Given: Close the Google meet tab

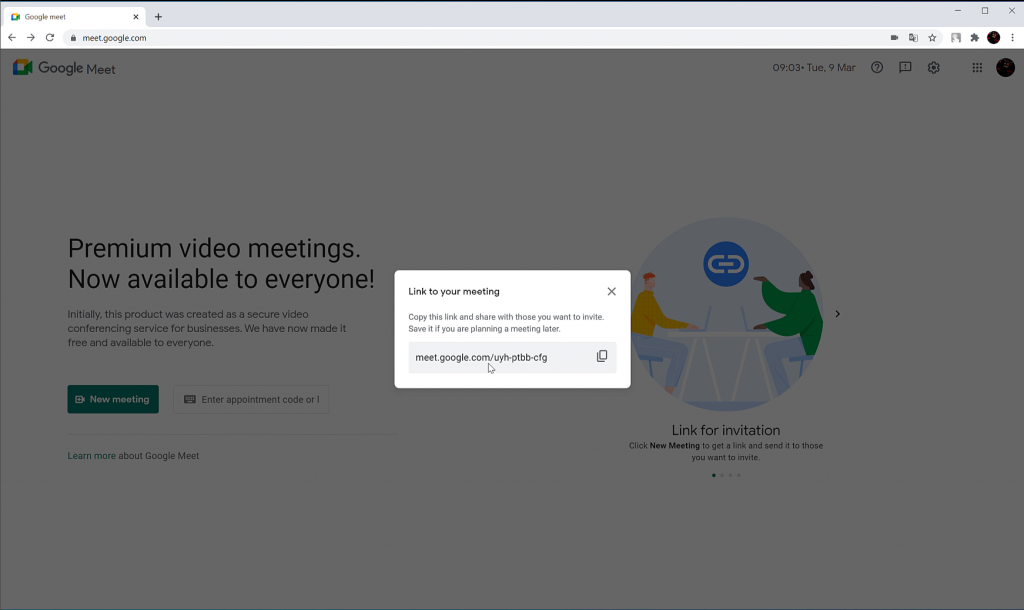Looking at the screenshot, I should 136,17.
